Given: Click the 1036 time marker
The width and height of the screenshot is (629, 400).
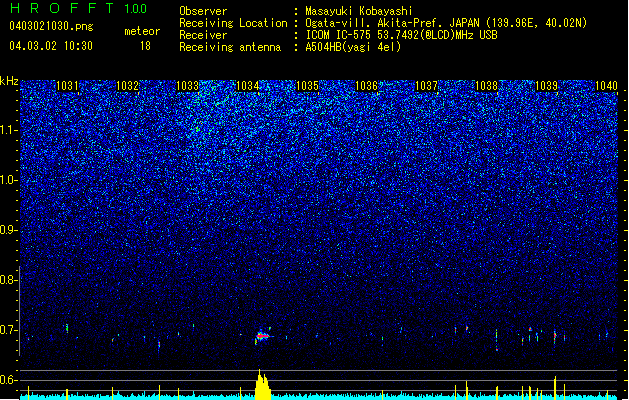Looking at the screenshot, I should coord(367,86).
